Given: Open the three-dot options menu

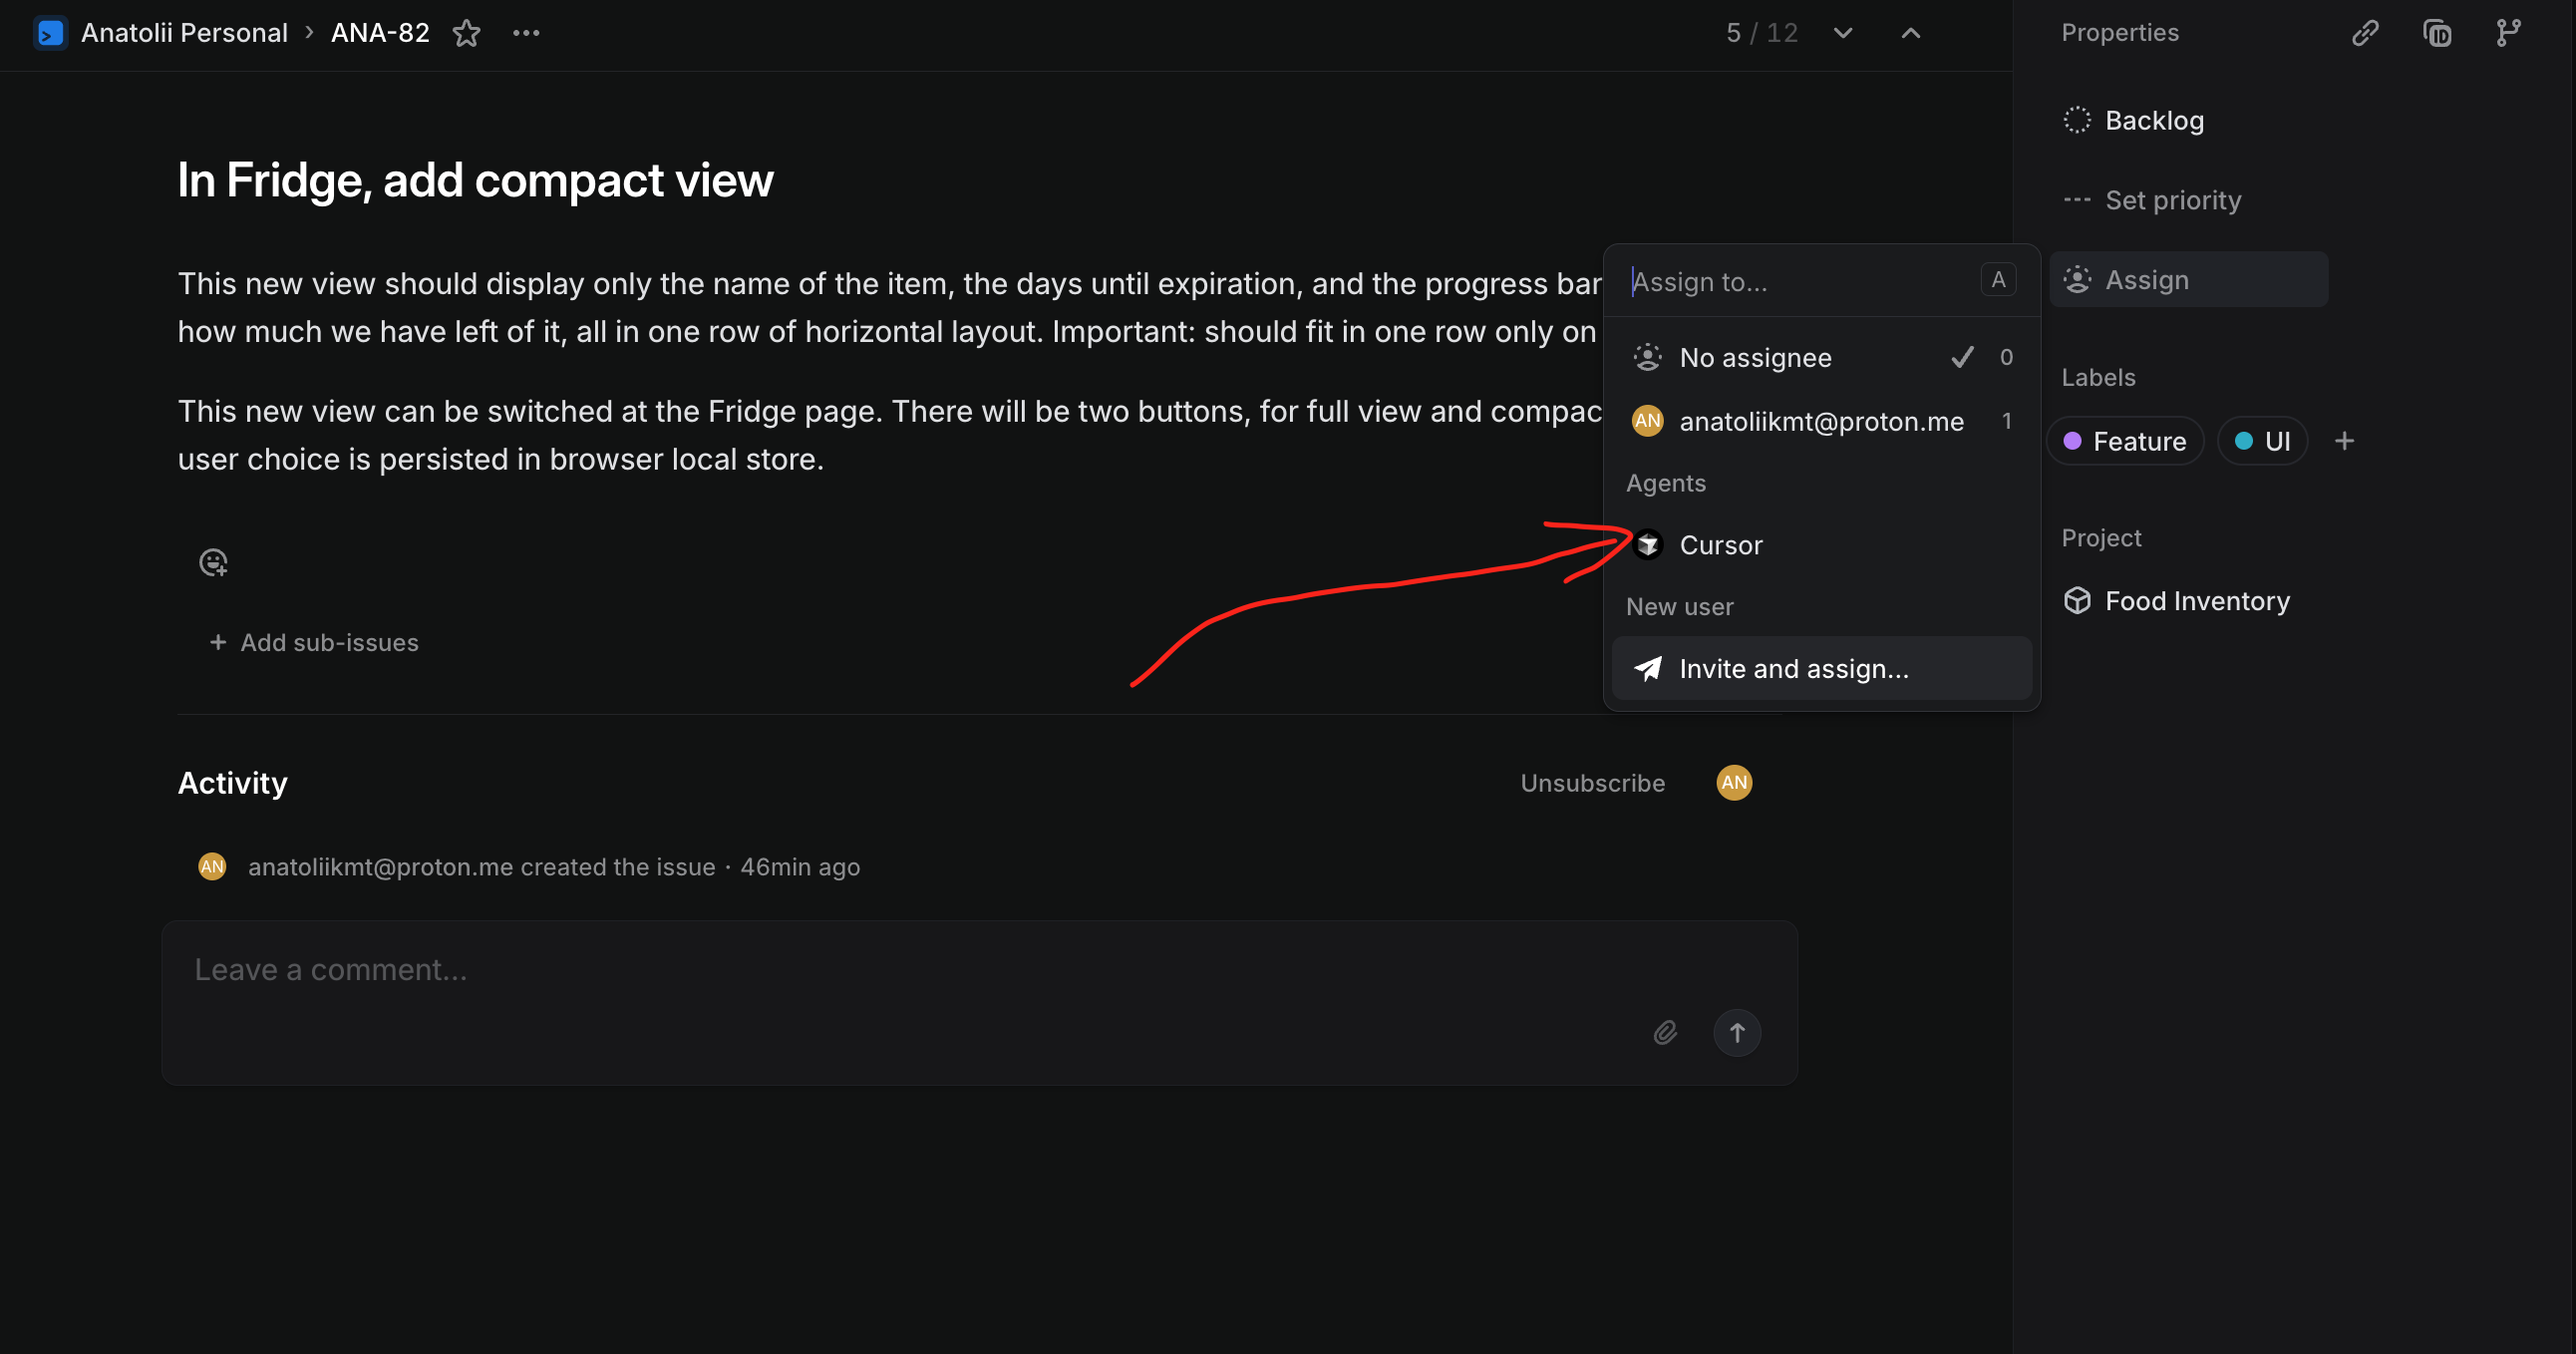Looking at the screenshot, I should point(525,33).
